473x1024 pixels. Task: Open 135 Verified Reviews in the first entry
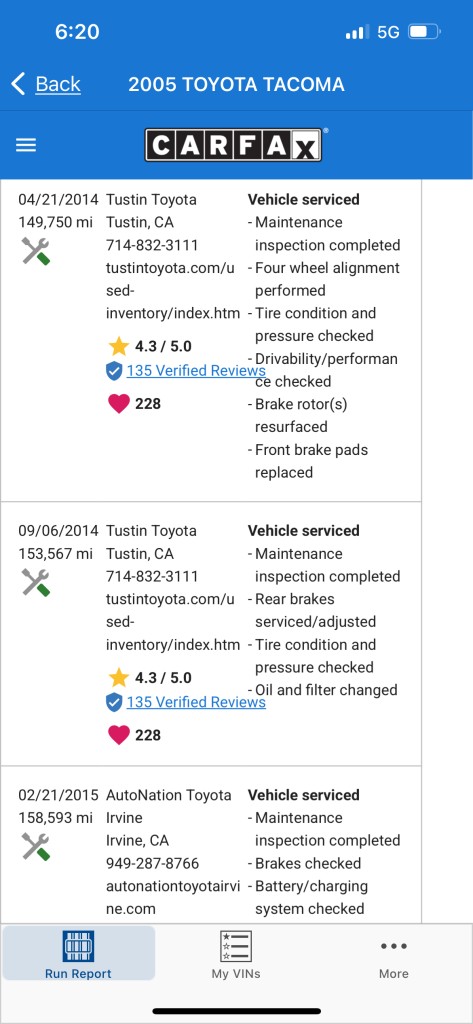point(196,371)
